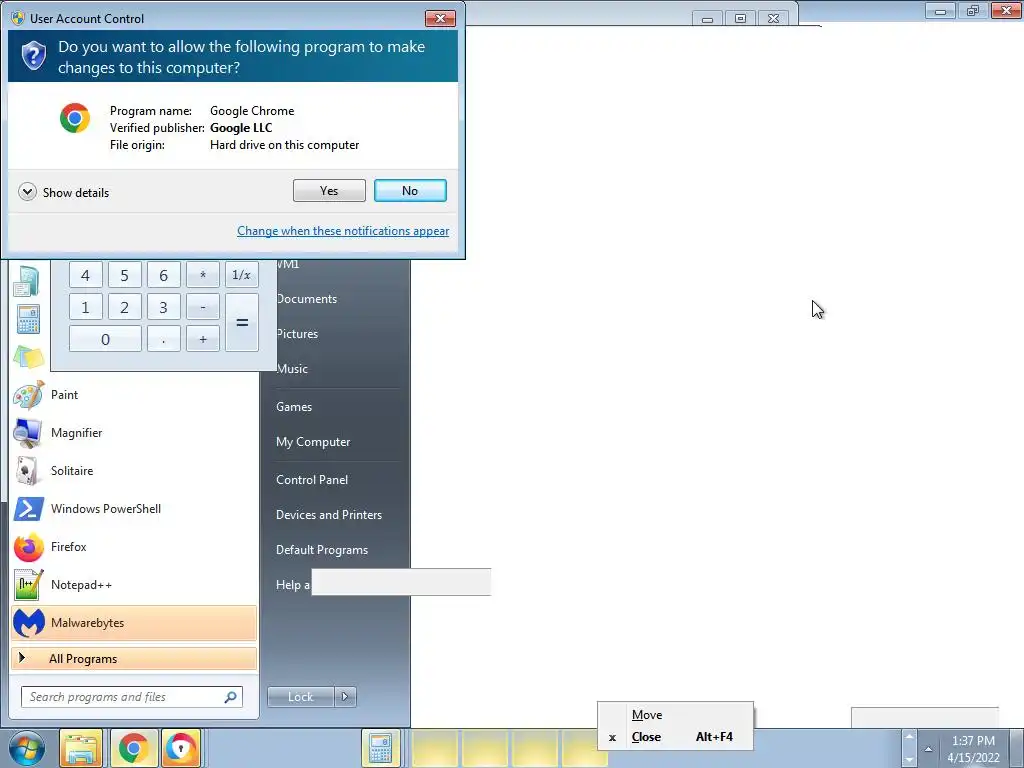Open Pictures from the Start menu
The height and width of the screenshot is (768, 1024).
tap(297, 334)
